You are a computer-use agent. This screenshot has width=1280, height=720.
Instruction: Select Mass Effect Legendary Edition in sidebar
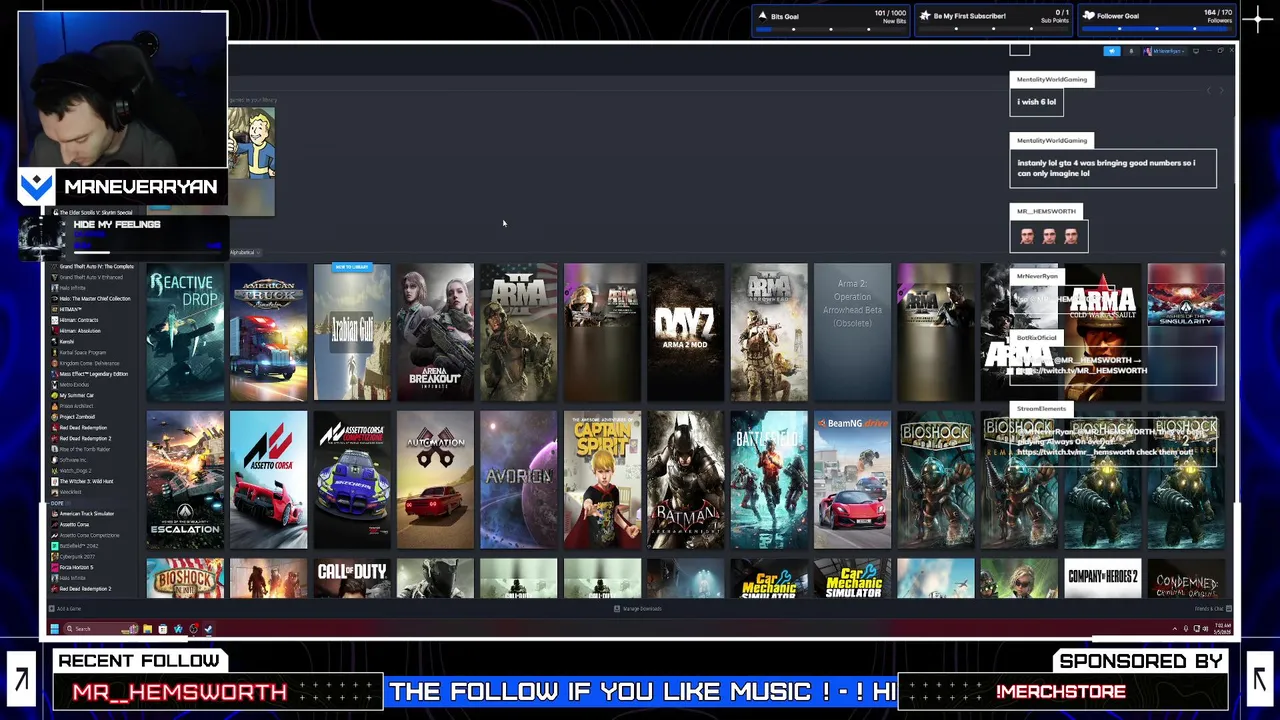89,374
